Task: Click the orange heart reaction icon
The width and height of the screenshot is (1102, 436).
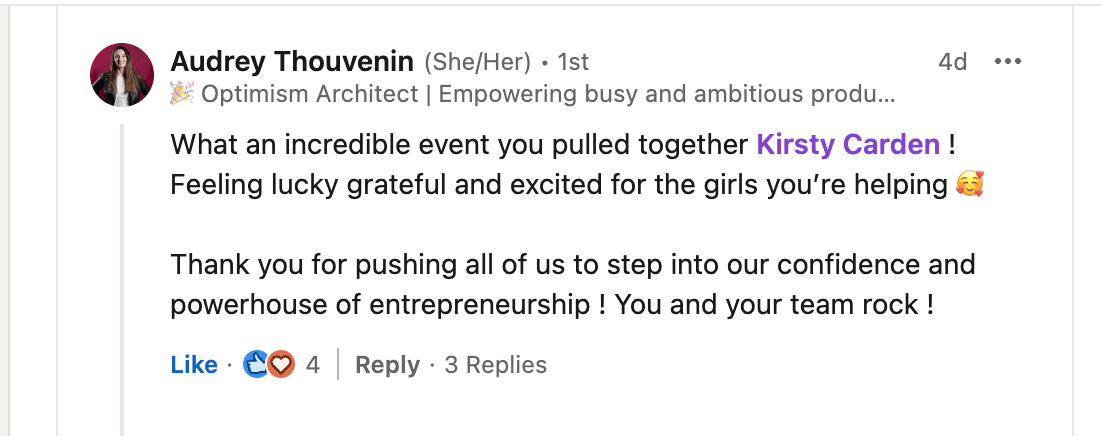Action: point(281,365)
